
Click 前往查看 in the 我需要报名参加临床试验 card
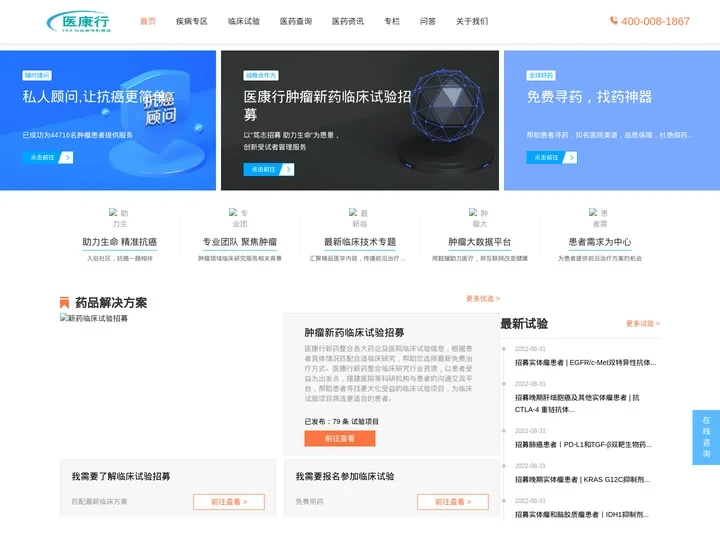click(x=453, y=502)
